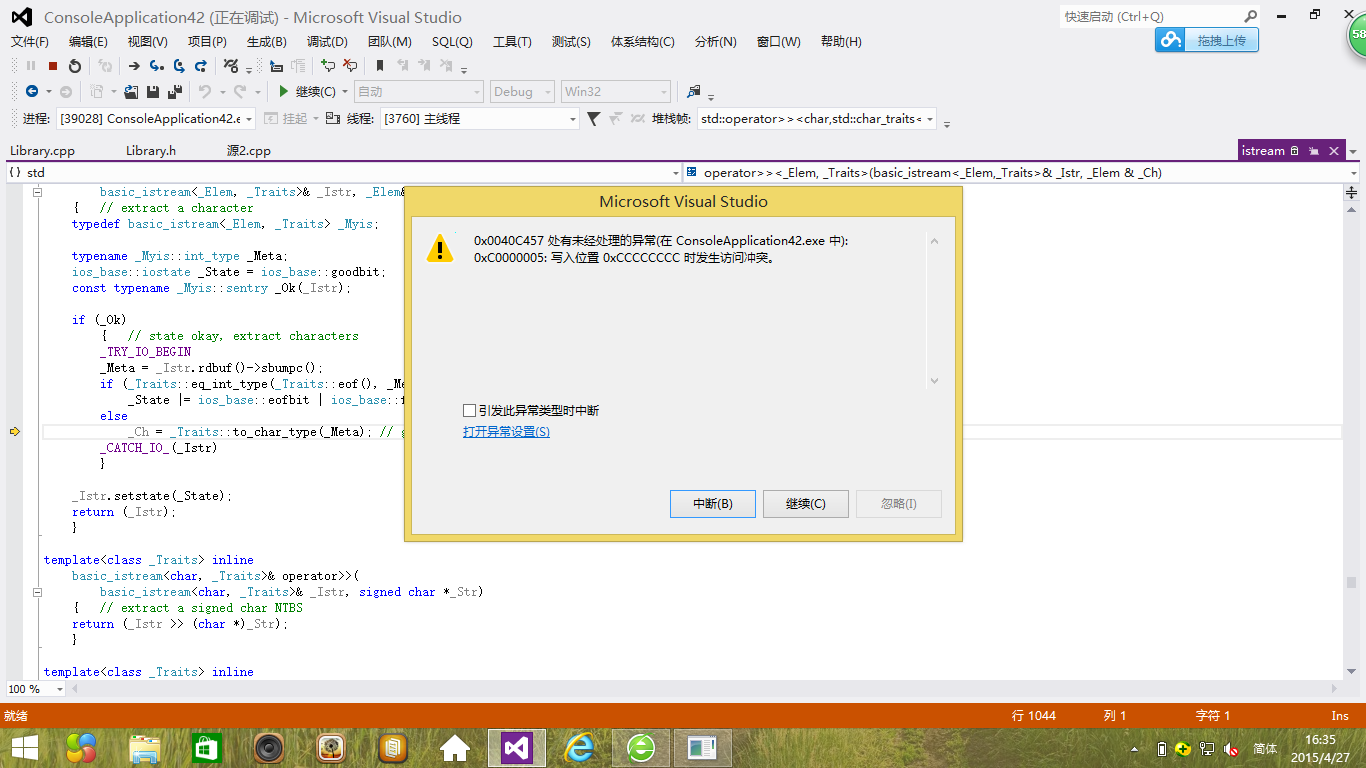This screenshot has height=768, width=1366.
Task: Click the 继续(C) button in exception dialog
Action: point(806,504)
